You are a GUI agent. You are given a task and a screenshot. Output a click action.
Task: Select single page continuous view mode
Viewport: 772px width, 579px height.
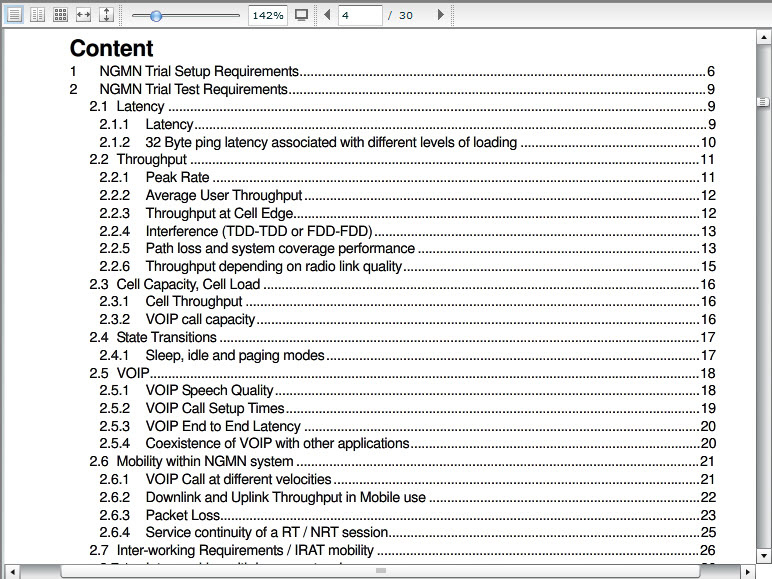pyautogui.click(x=14, y=15)
